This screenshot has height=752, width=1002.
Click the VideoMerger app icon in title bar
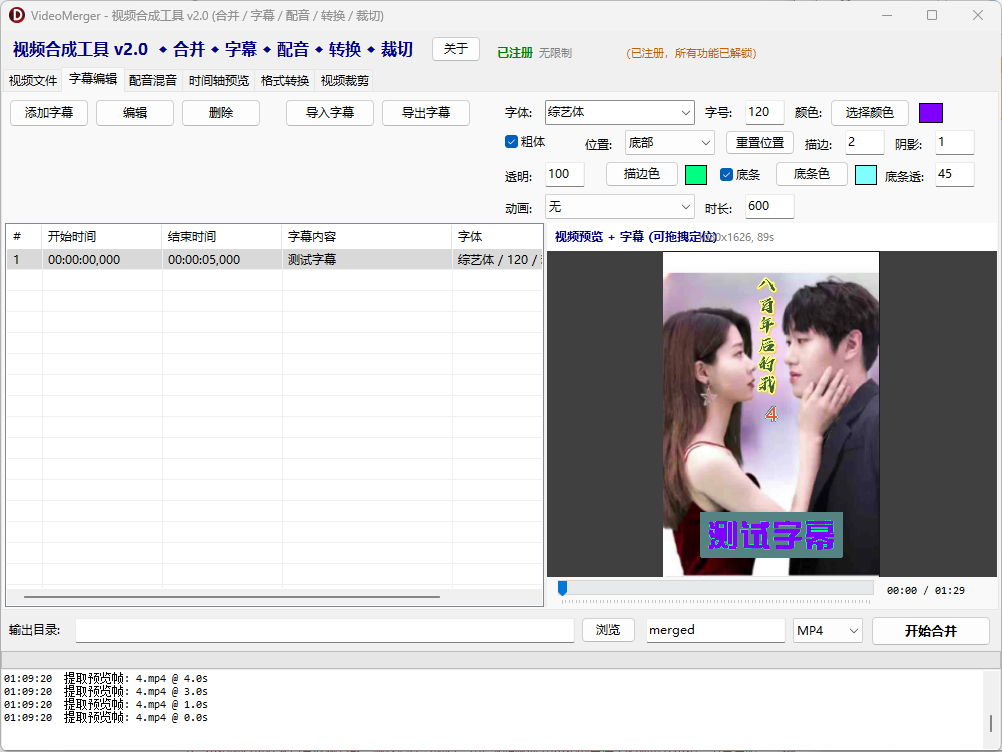point(17,16)
